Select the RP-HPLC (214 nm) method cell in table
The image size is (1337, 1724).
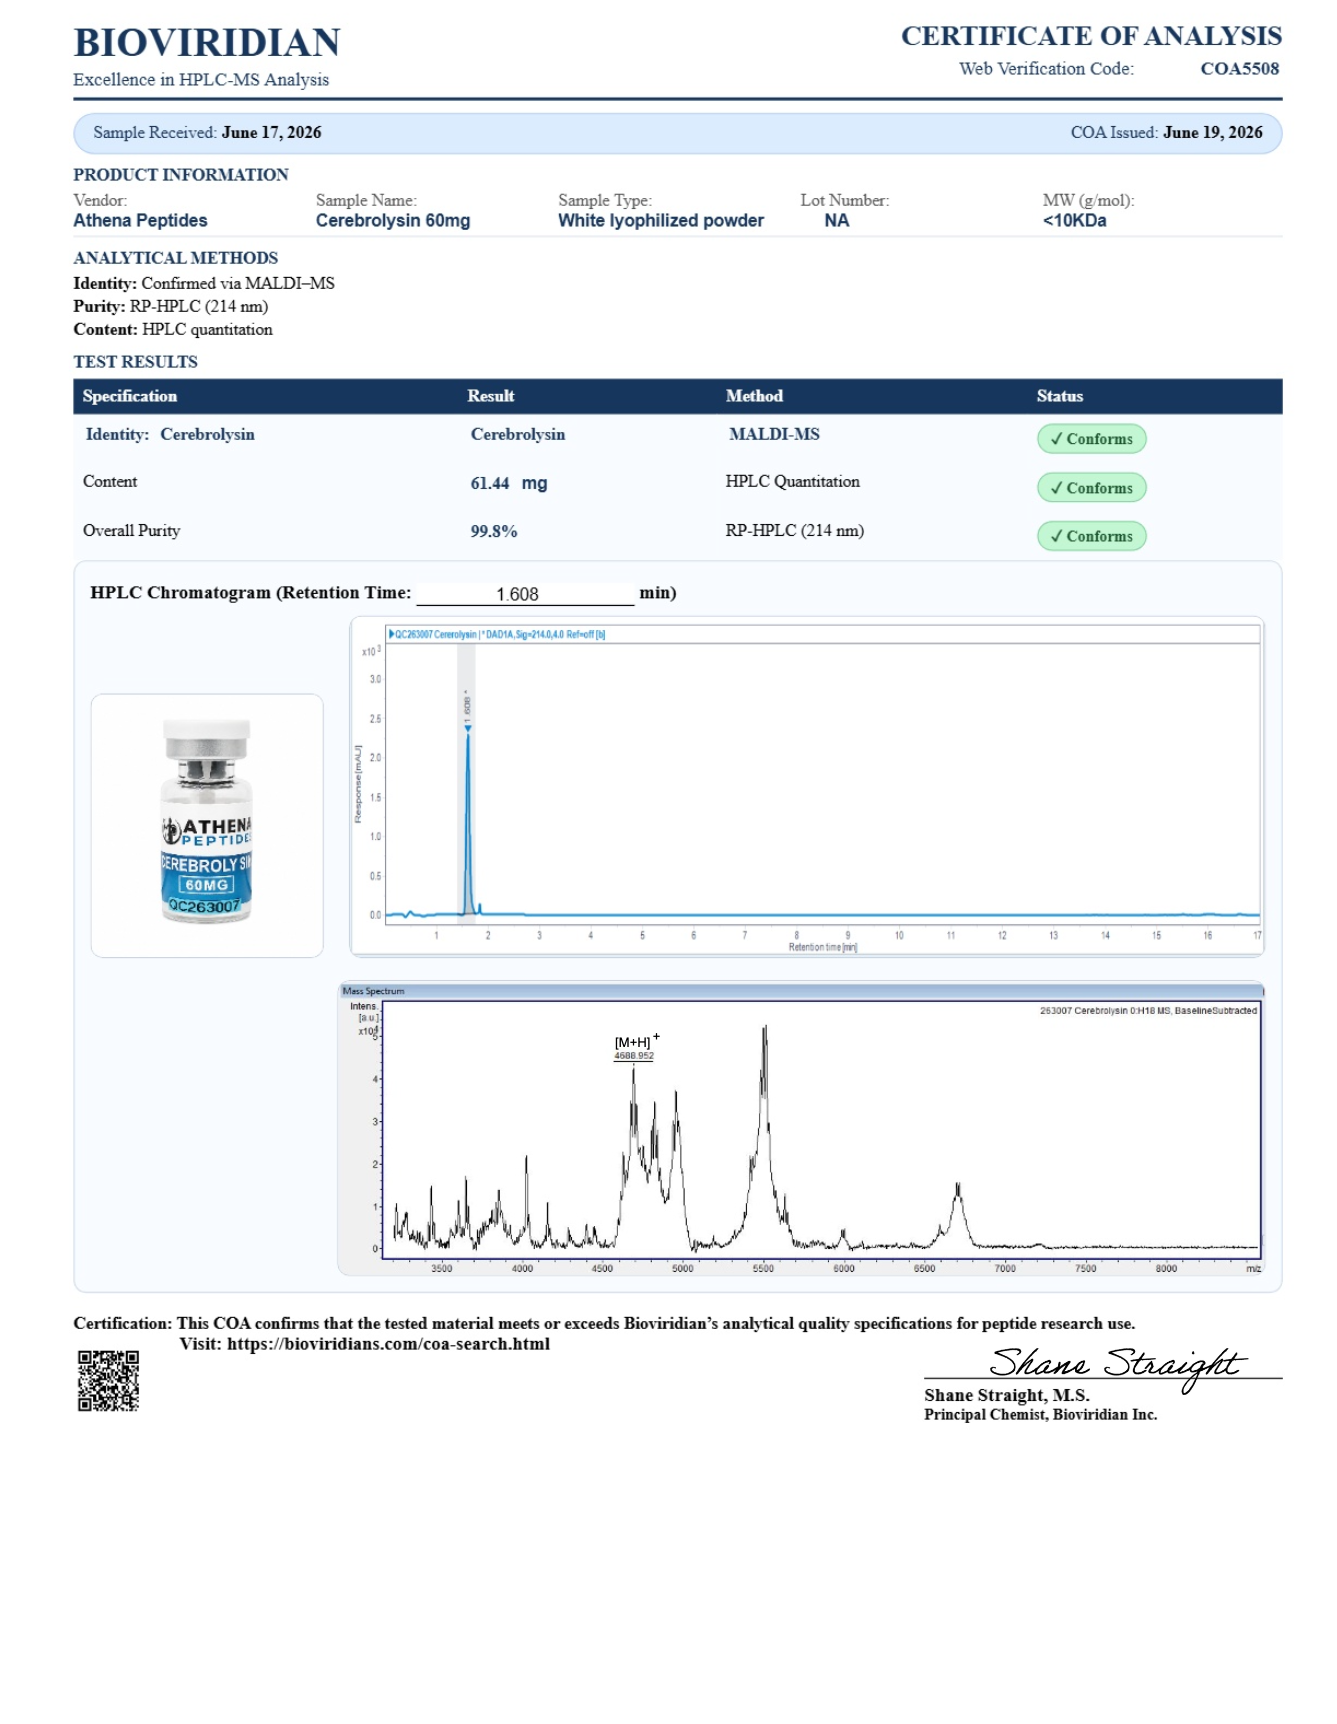795,530
